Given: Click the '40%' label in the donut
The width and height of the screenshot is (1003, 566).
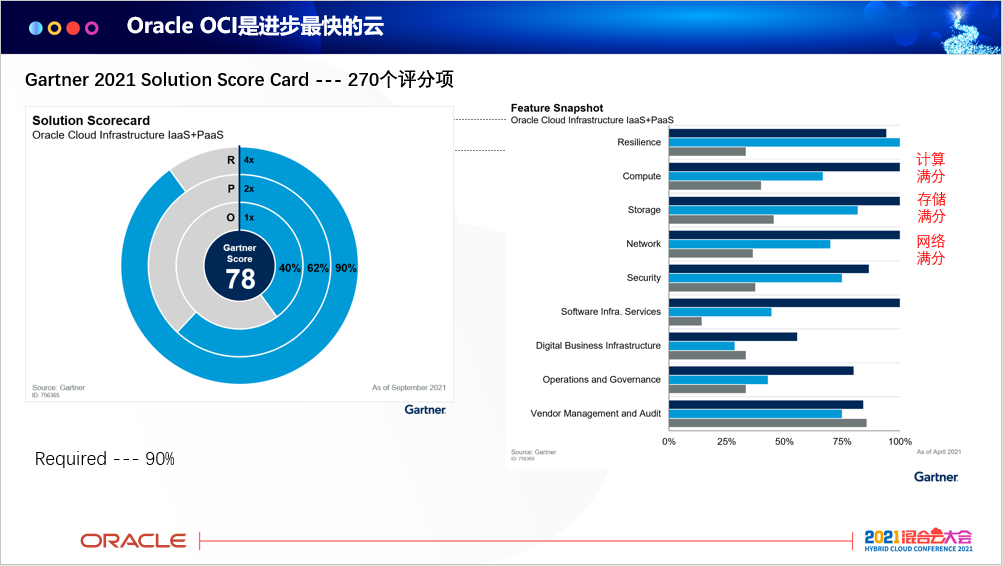Looking at the screenshot, I should click(289, 268).
